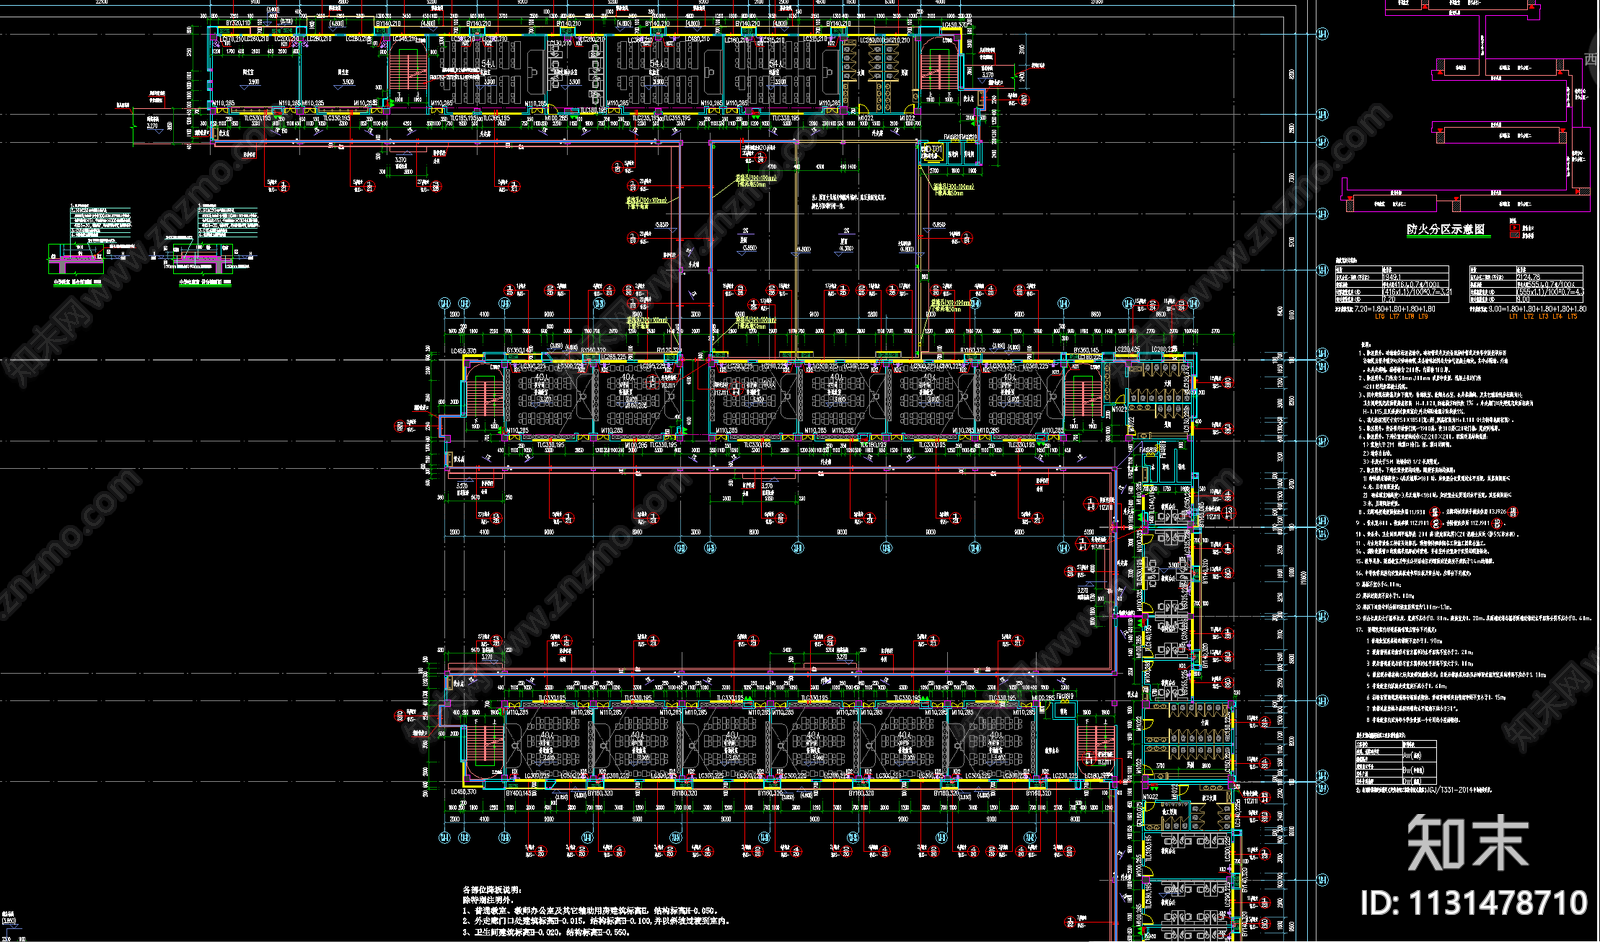
Task: Click the 1949.1 value in left table
Action: 1392,277
